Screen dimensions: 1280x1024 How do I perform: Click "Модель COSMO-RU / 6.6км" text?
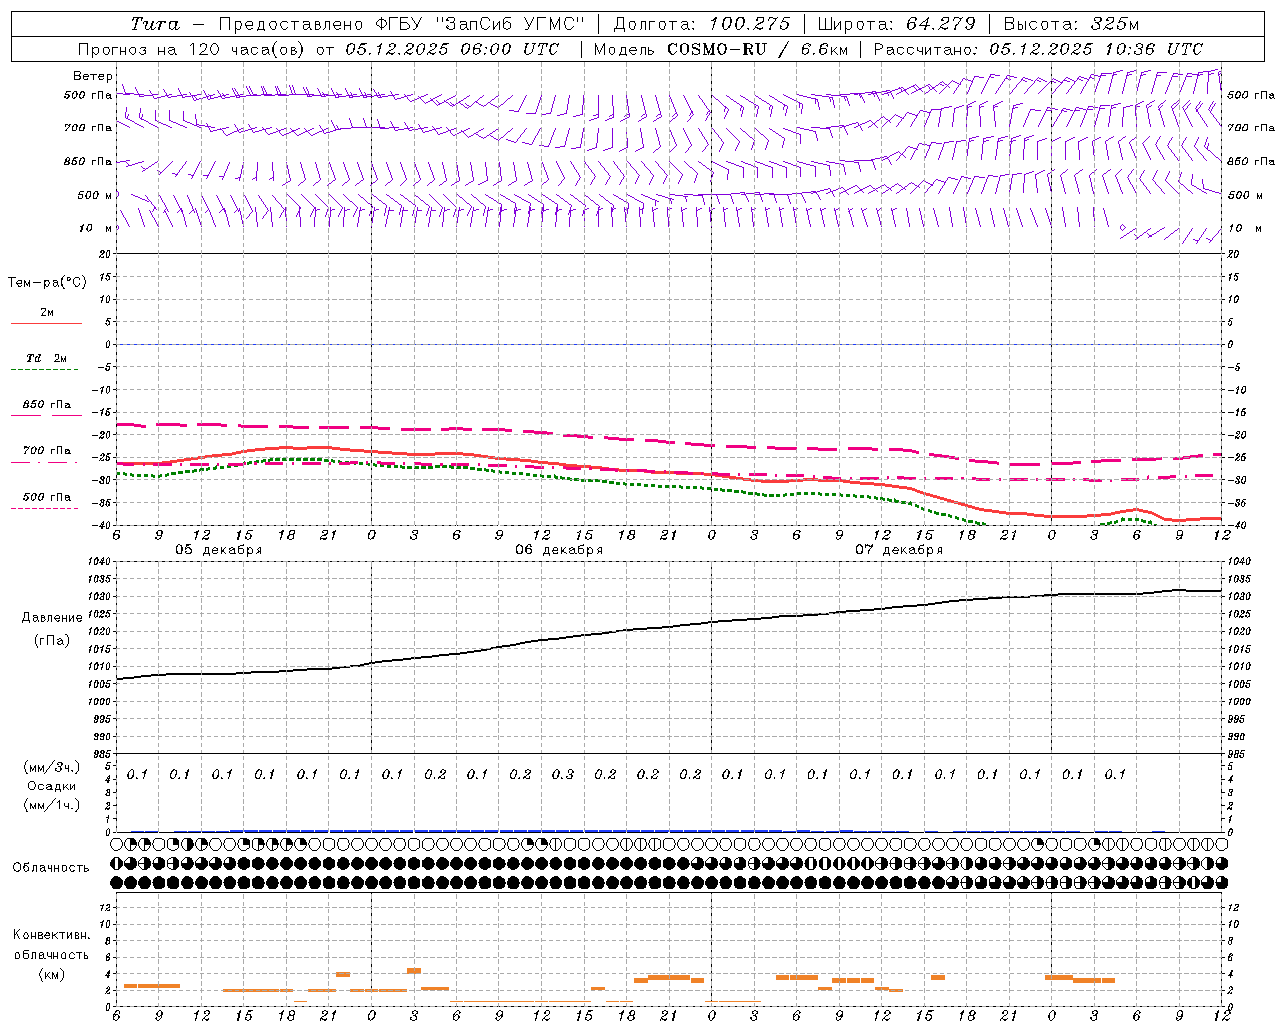pyautogui.click(x=721, y=49)
